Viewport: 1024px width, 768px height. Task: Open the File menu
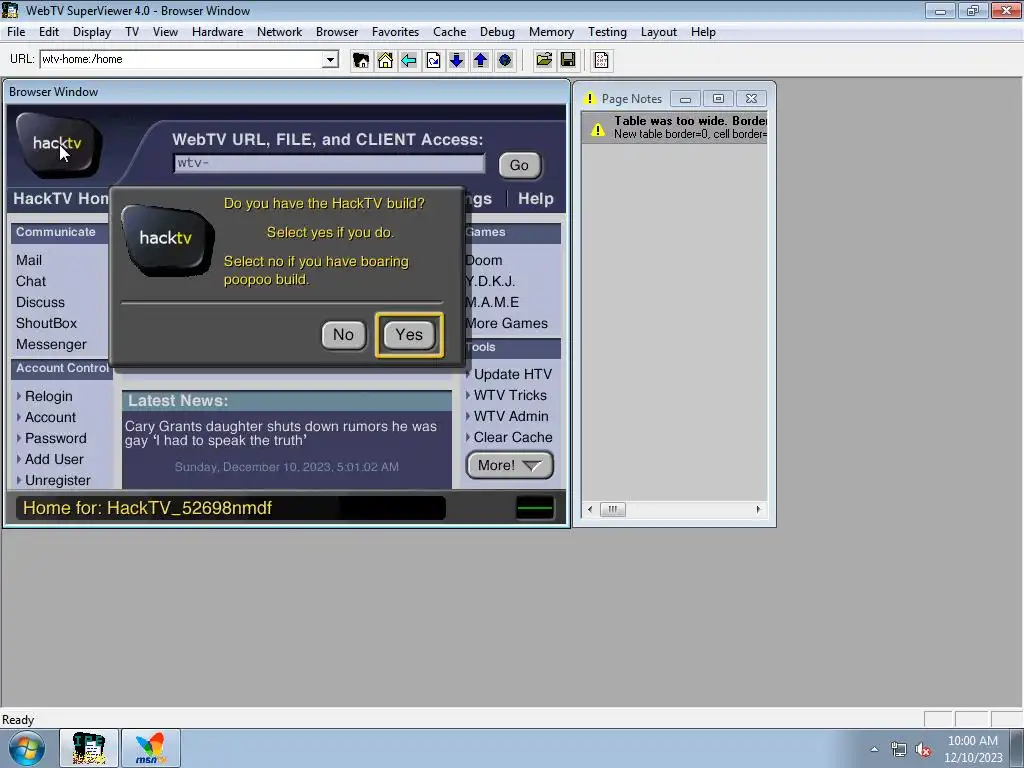coord(16,31)
